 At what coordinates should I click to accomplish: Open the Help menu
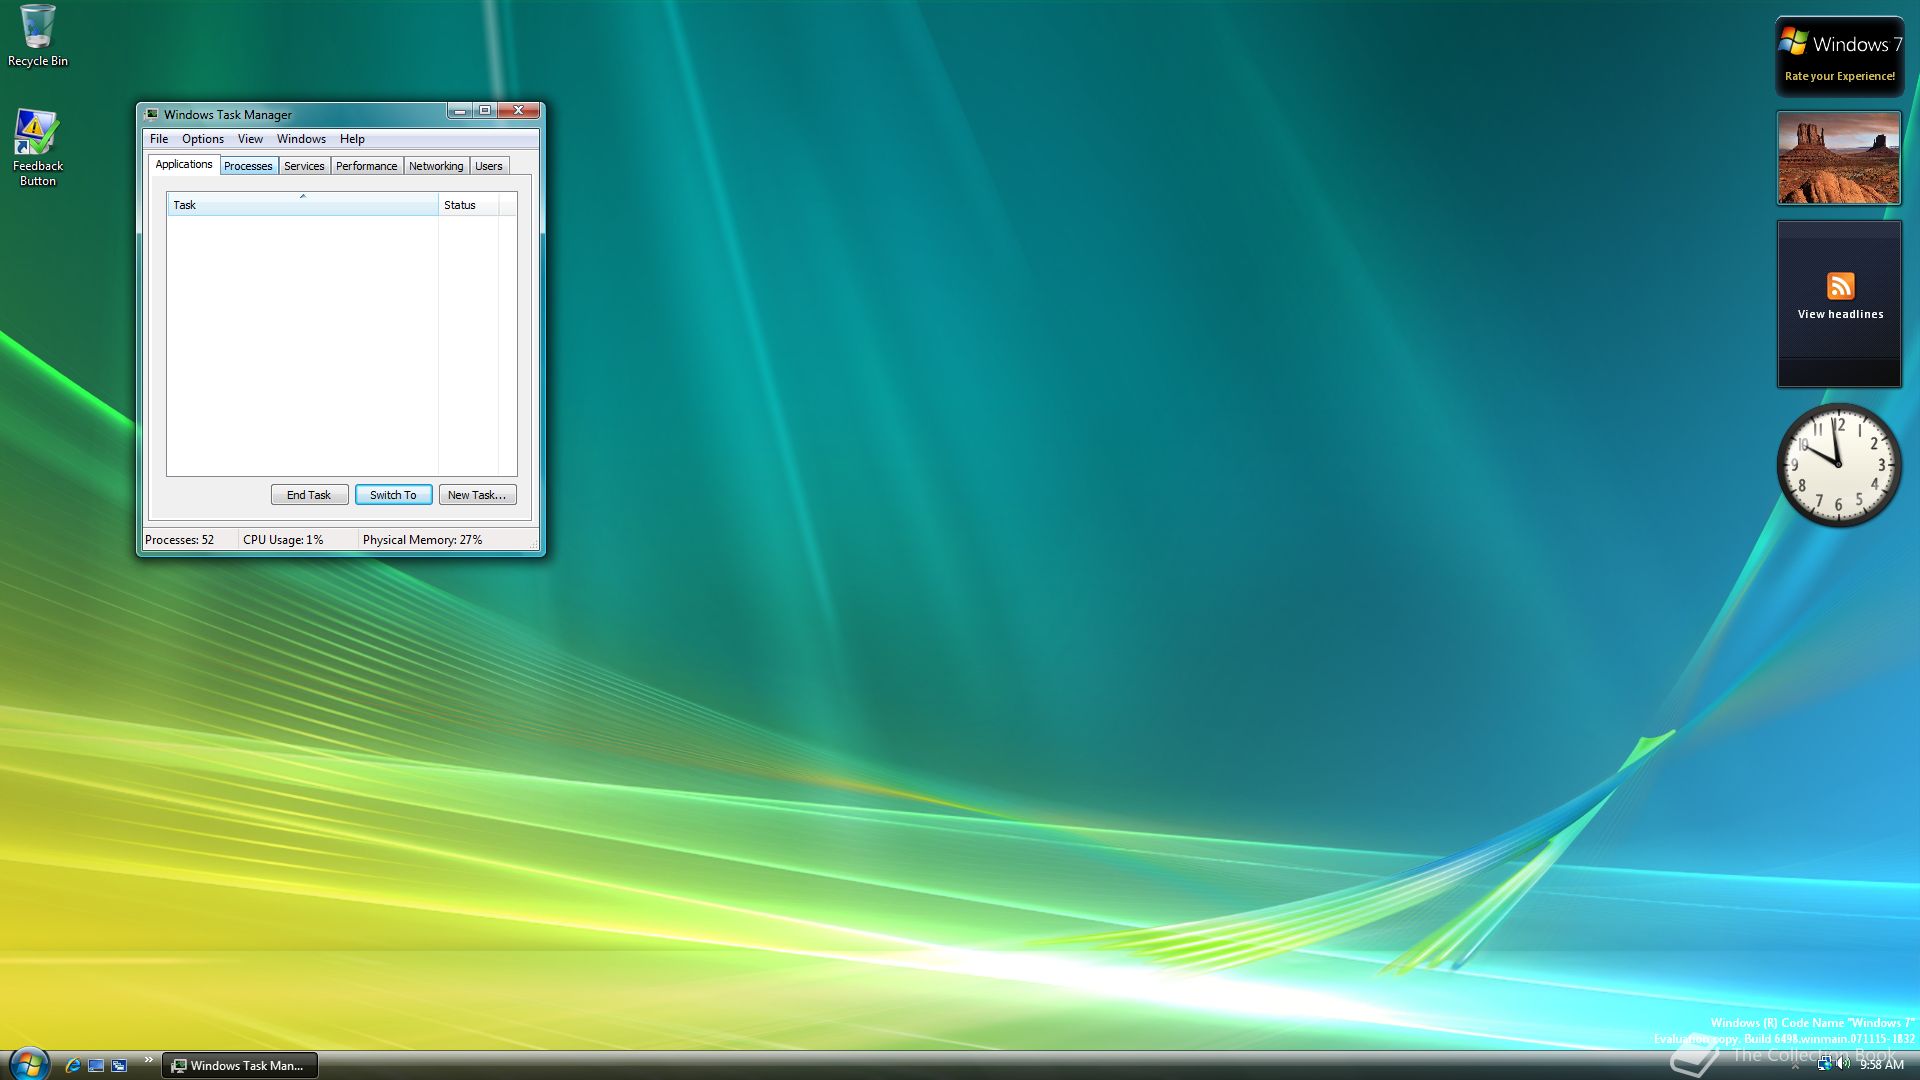[x=352, y=139]
